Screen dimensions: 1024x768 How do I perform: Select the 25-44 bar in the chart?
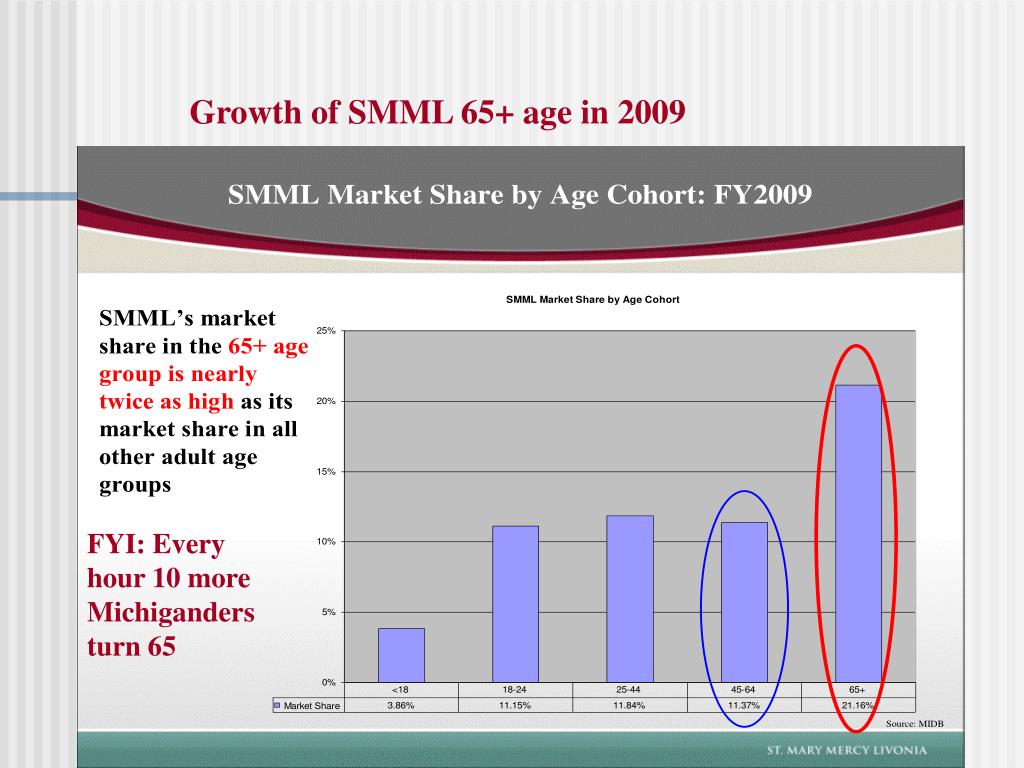point(630,599)
